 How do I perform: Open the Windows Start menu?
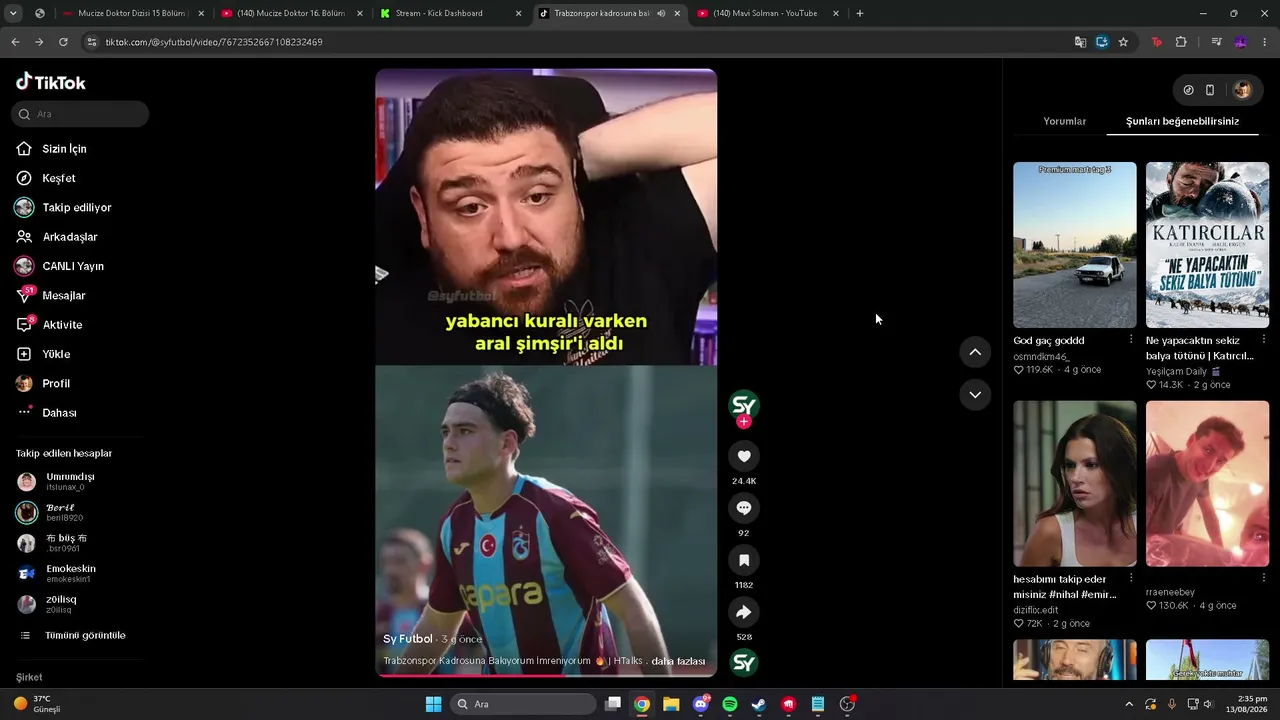pyautogui.click(x=433, y=704)
